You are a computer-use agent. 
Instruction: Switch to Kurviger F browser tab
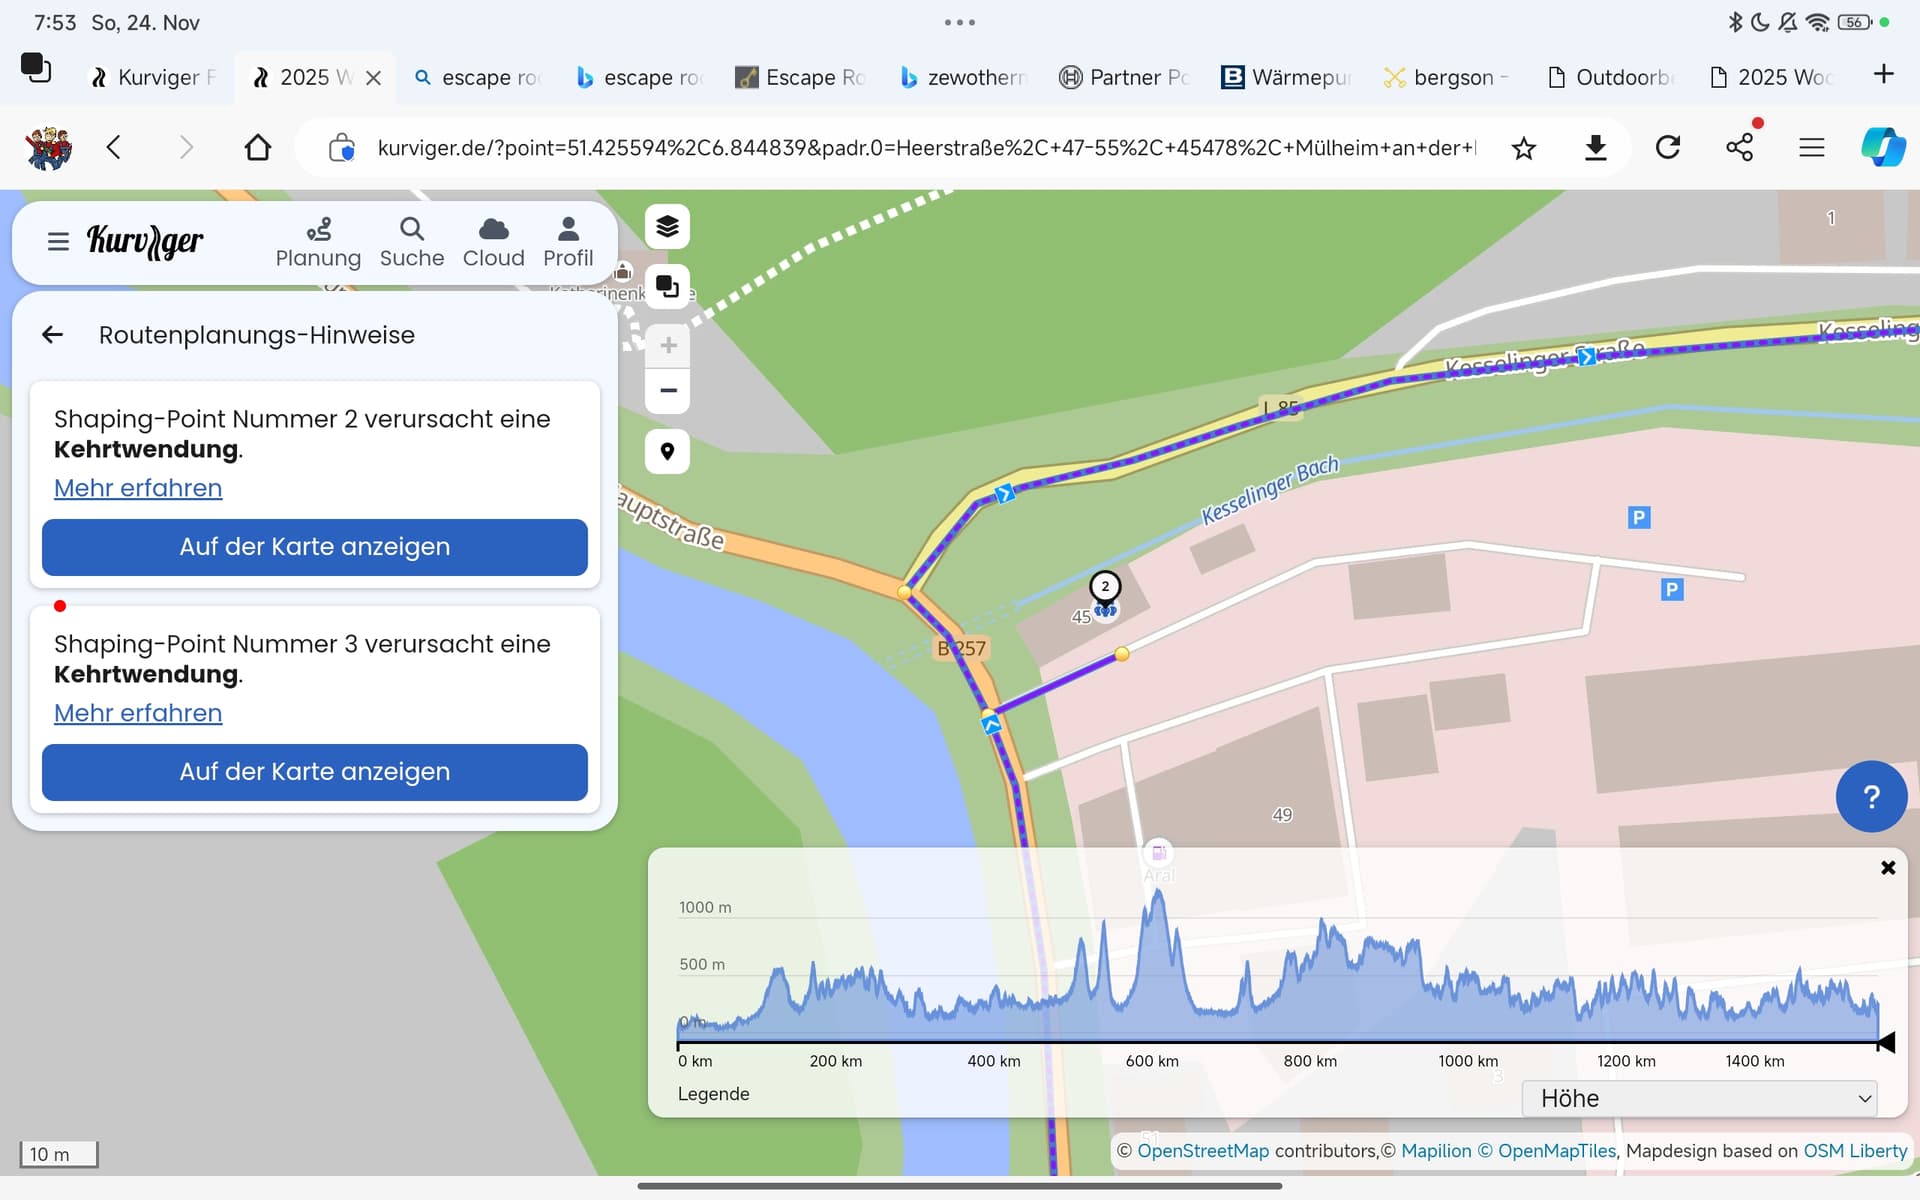click(x=155, y=78)
